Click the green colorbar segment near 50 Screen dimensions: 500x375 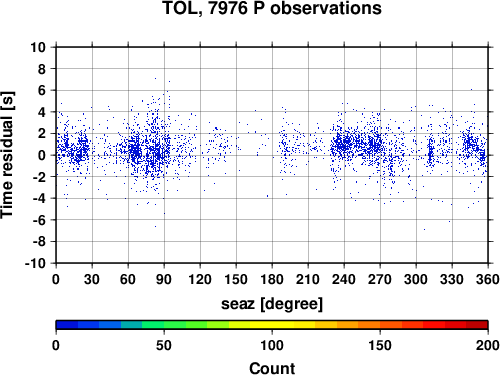coord(164,325)
